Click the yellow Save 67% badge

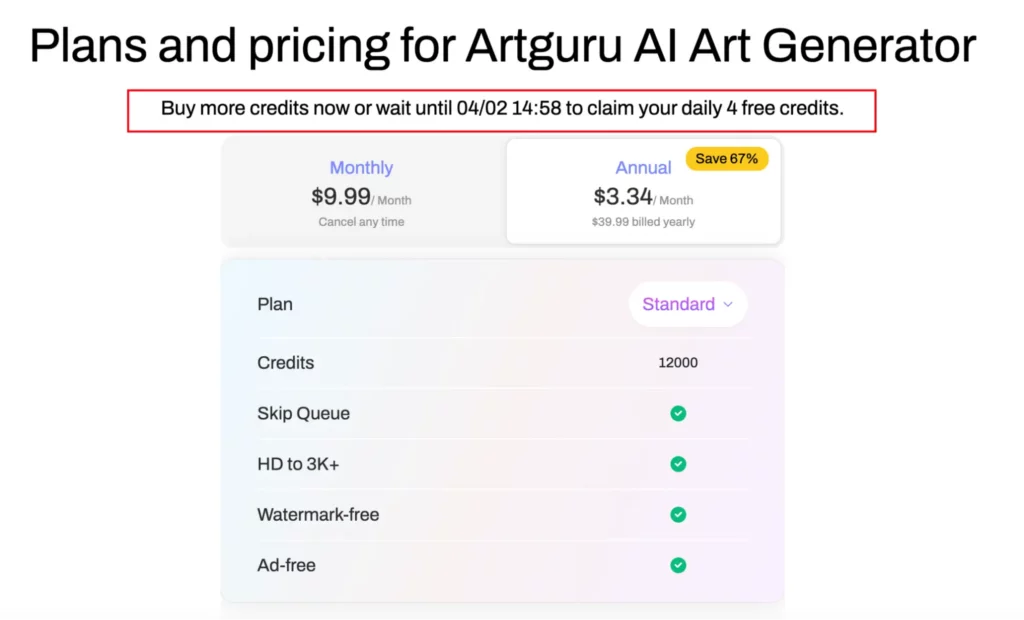727,158
